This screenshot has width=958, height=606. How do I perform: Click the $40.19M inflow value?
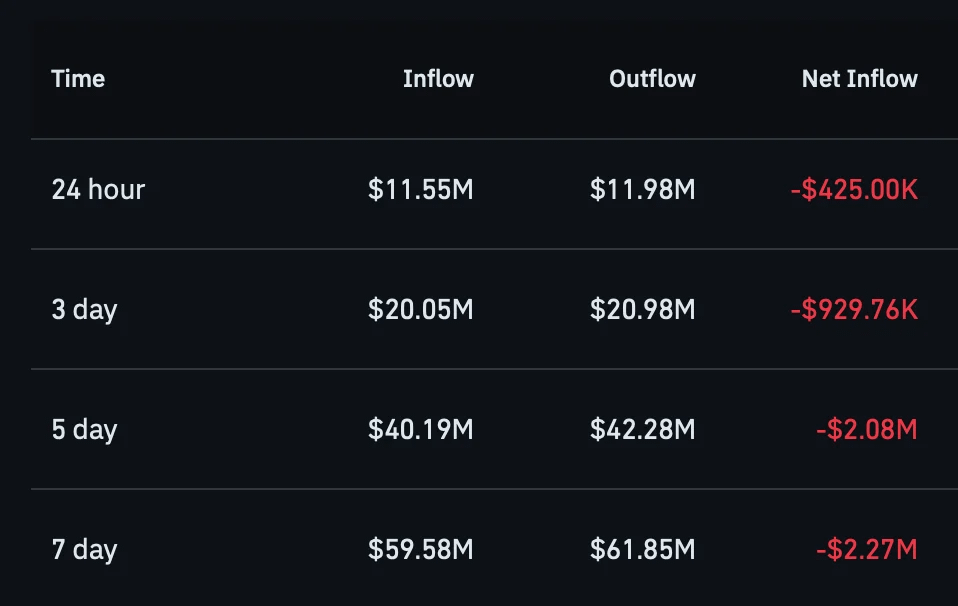421,429
